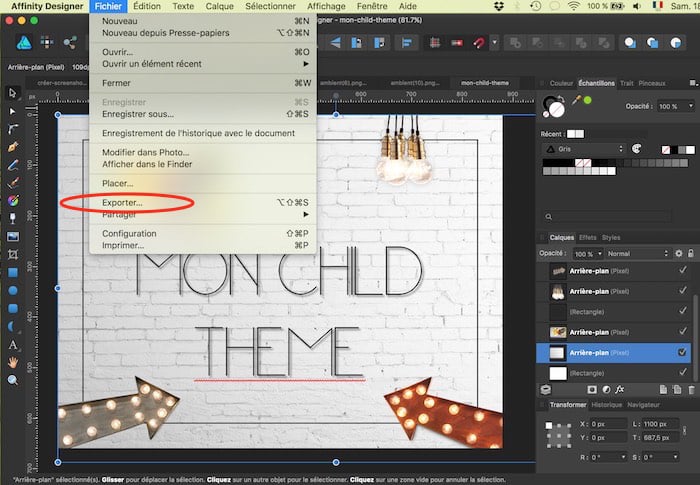Switch to the Pixel persona
This screenshot has width=700, height=485.
[x=46, y=42]
